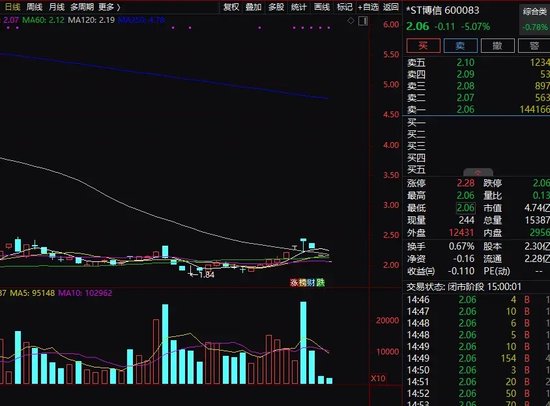Click the blue 卖 sell button
This screenshot has width=550, height=406.
(x=460, y=46)
